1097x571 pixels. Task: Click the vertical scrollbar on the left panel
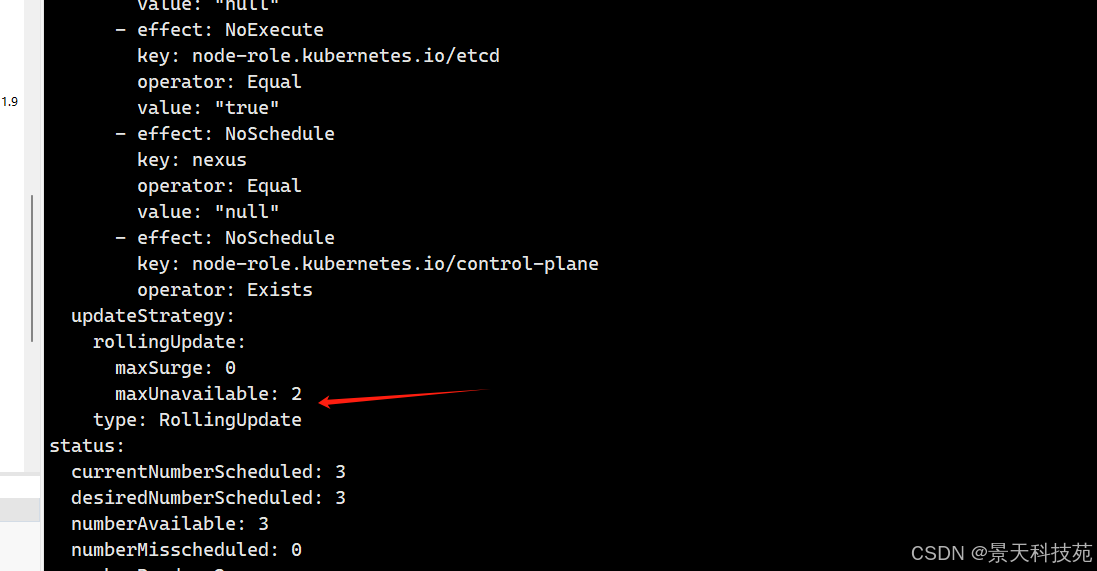(x=32, y=269)
